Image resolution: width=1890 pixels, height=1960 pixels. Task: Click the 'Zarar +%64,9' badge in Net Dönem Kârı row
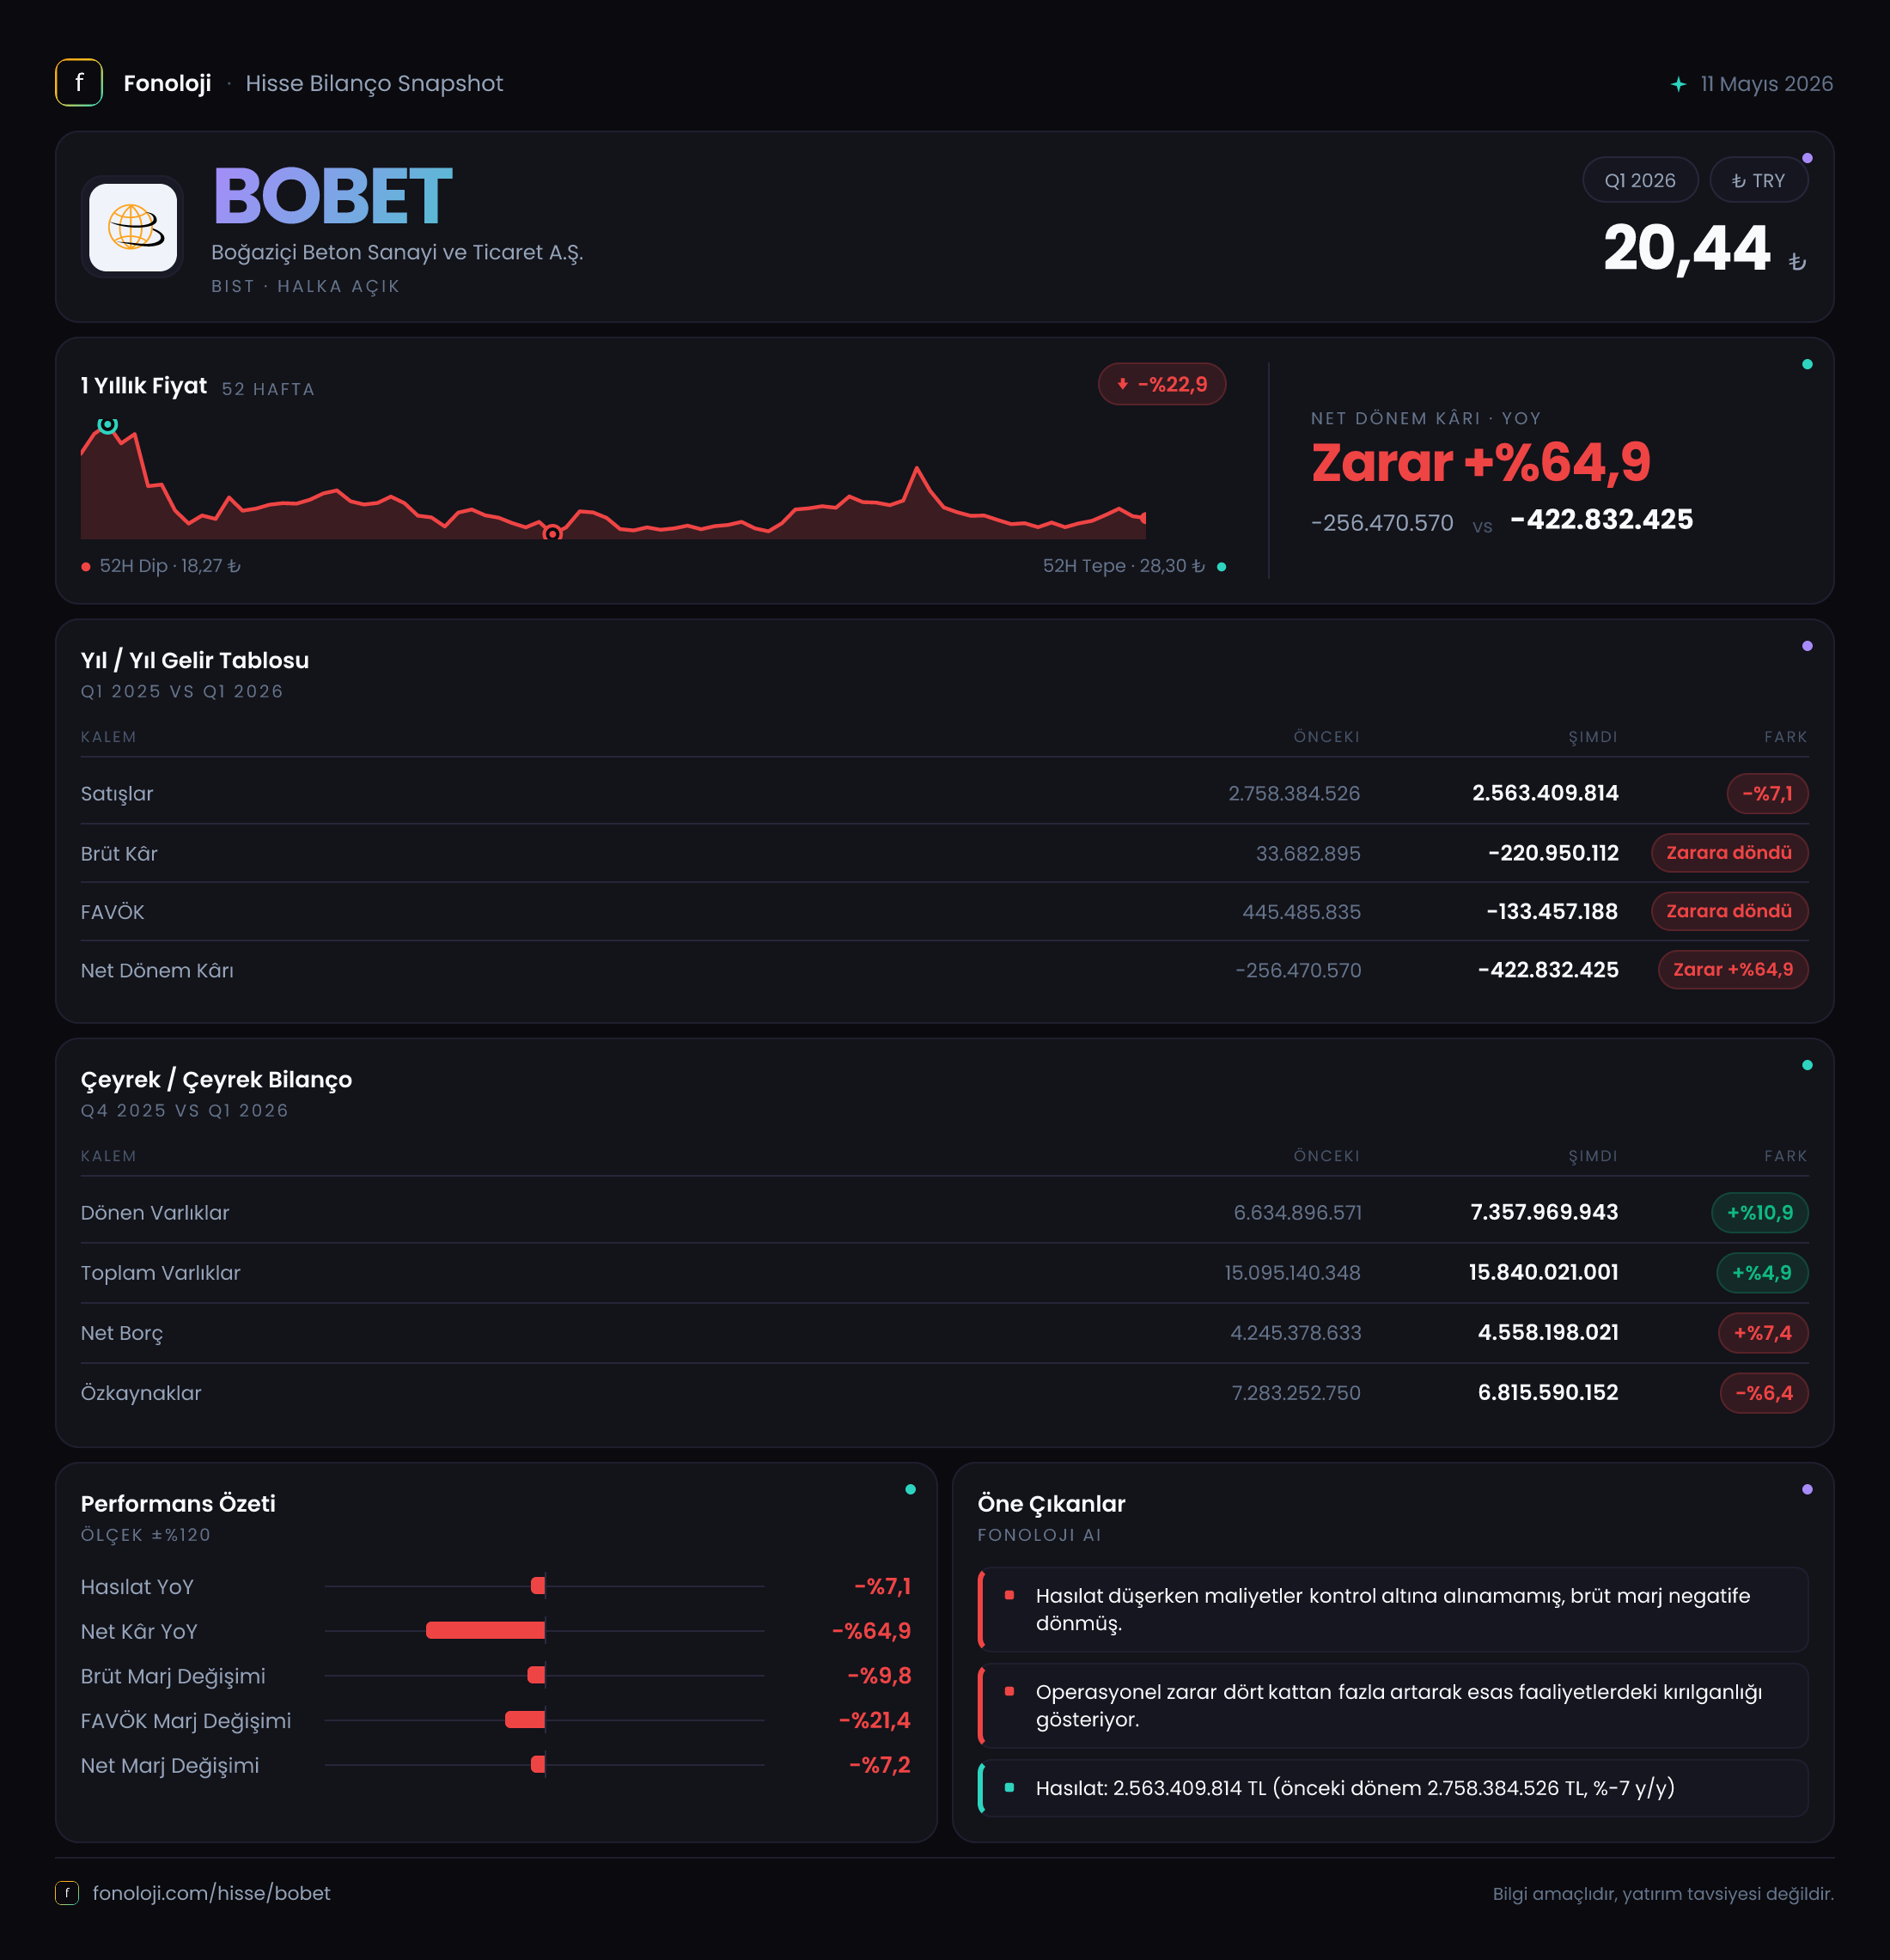[x=1733, y=969]
